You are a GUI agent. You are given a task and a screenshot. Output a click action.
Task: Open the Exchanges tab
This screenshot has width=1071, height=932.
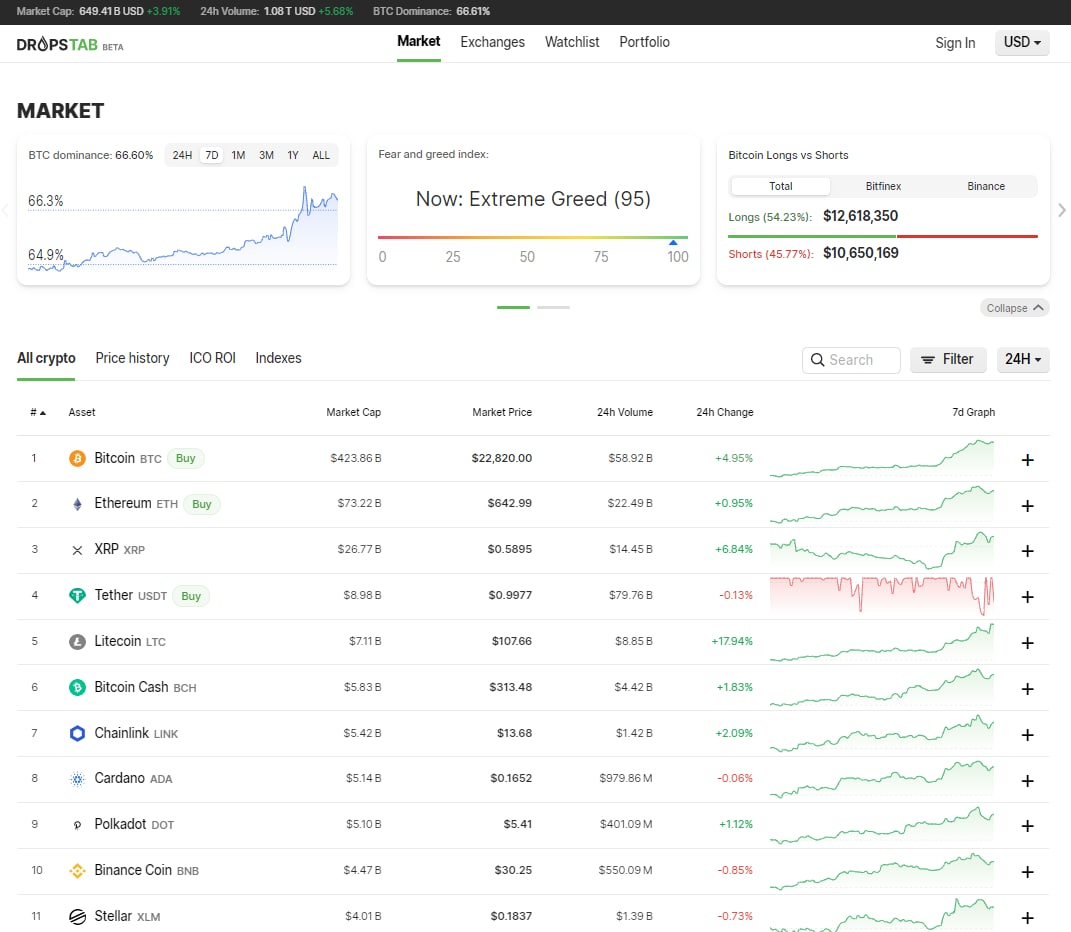tap(492, 42)
